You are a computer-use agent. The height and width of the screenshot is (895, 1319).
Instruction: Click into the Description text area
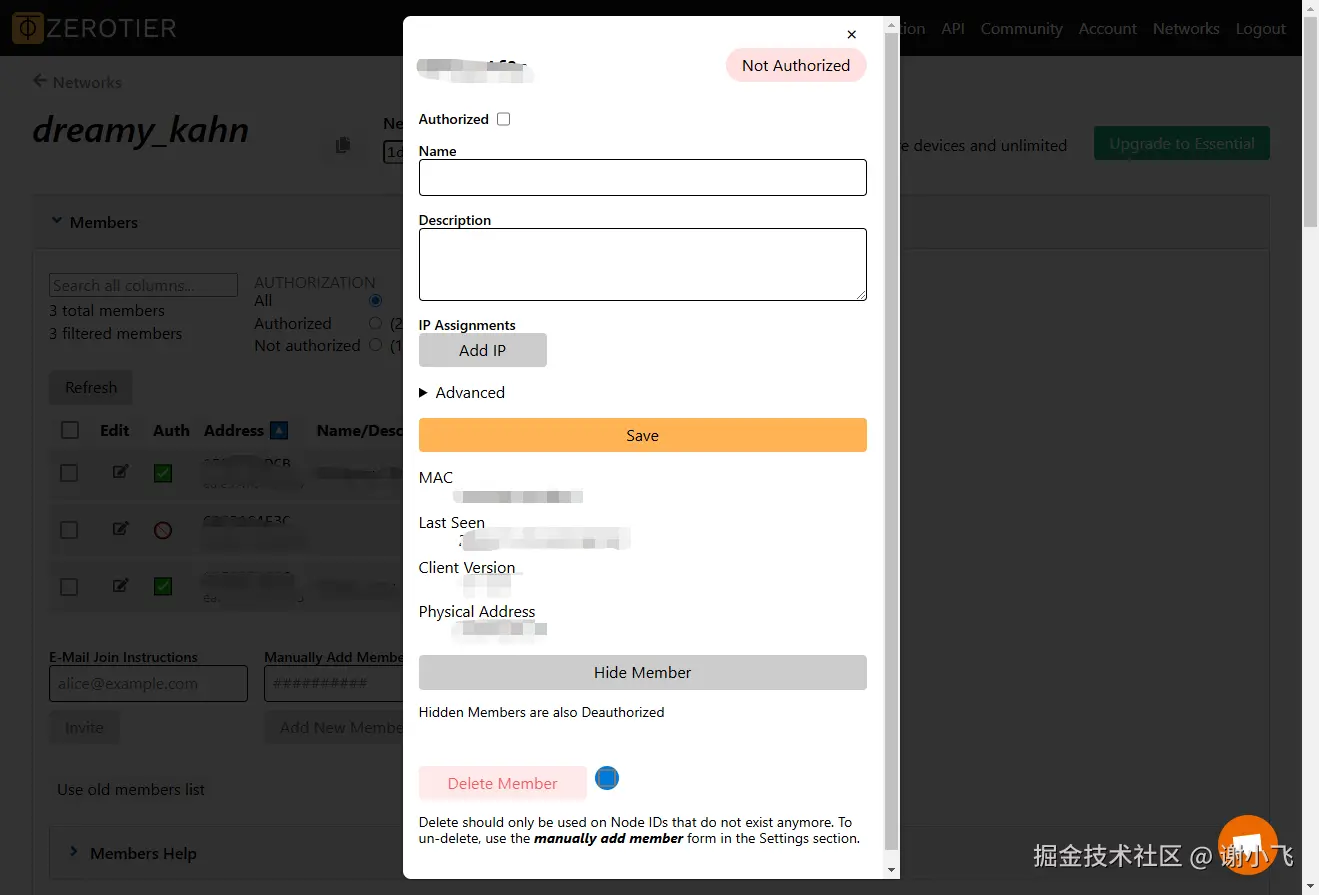click(x=642, y=264)
